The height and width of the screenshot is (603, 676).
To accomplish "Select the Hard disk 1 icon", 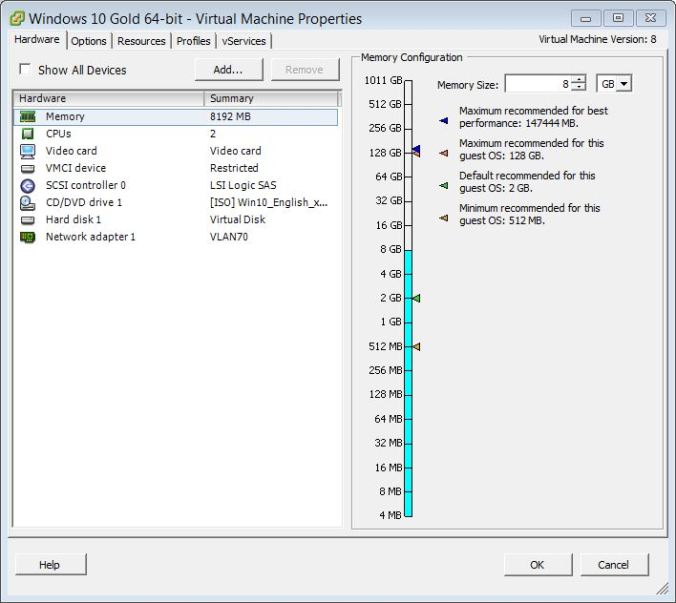I will 28,219.
